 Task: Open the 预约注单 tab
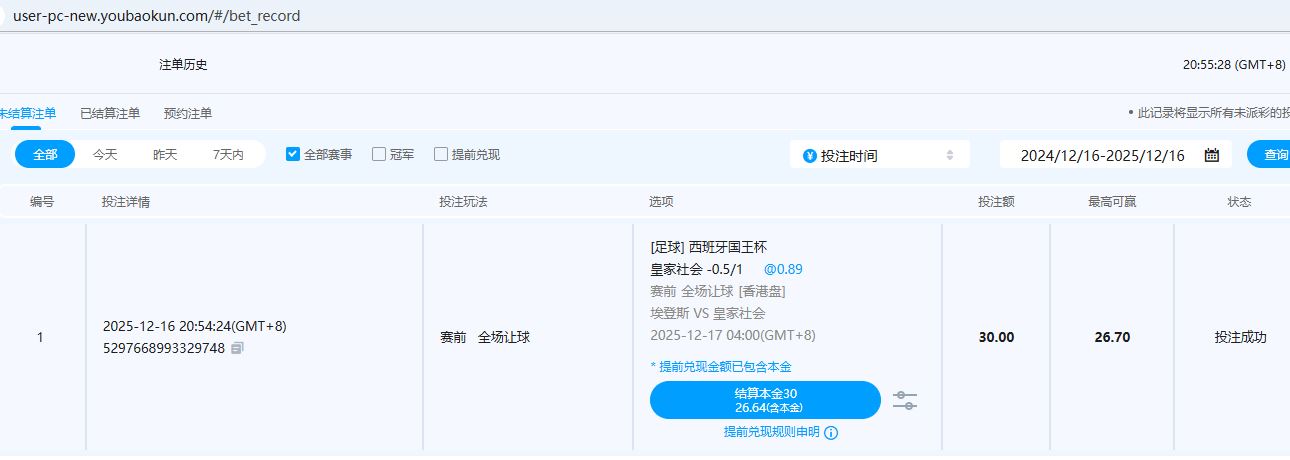[188, 113]
